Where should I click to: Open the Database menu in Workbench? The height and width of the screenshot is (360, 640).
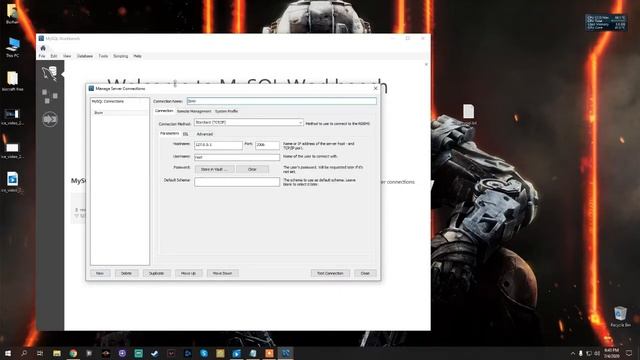(x=85, y=56)
